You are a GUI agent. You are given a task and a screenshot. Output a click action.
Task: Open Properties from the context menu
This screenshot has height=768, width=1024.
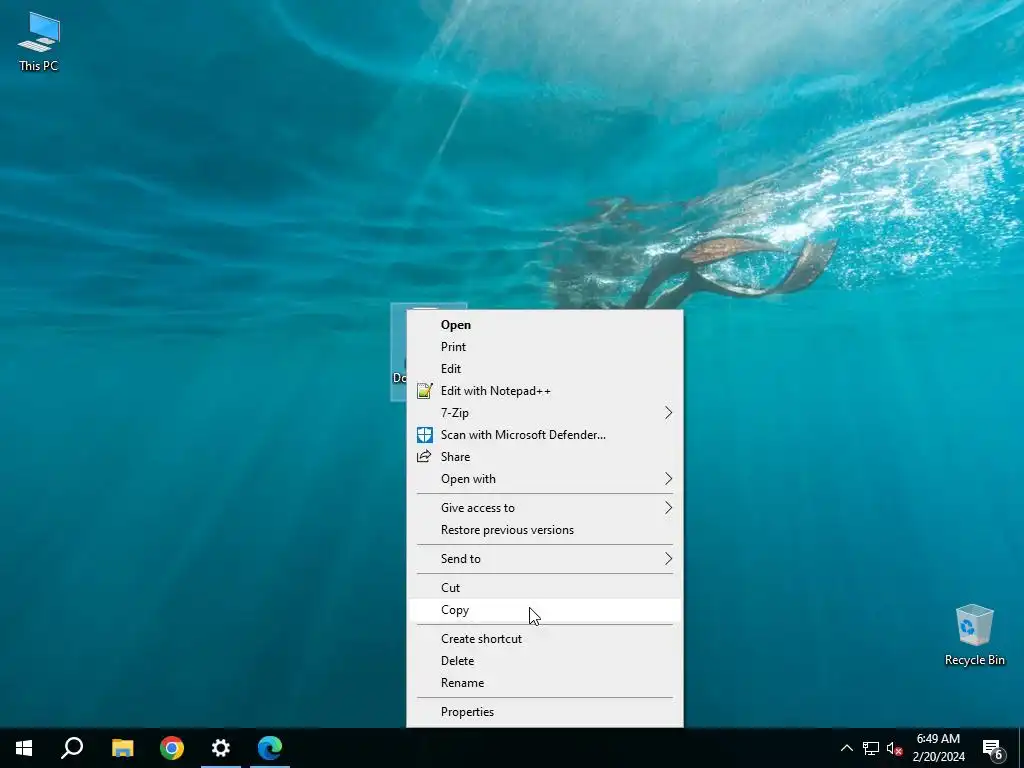[545, 712]
